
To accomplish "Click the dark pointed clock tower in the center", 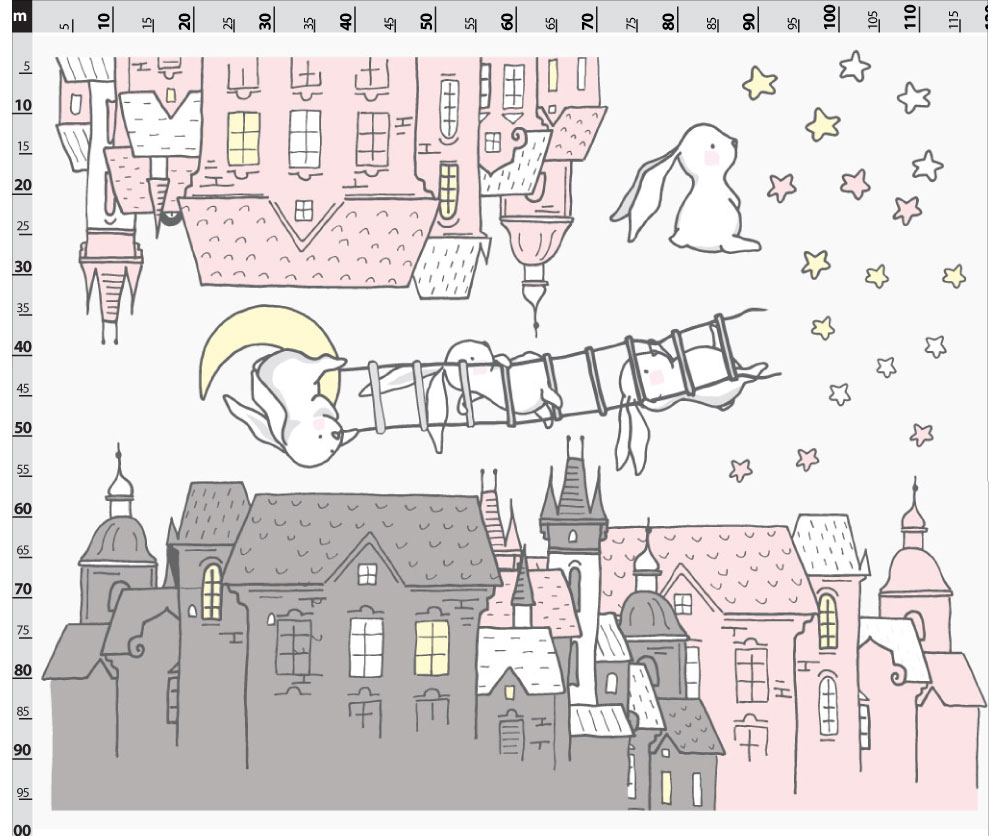I will (x=573, y=520).
